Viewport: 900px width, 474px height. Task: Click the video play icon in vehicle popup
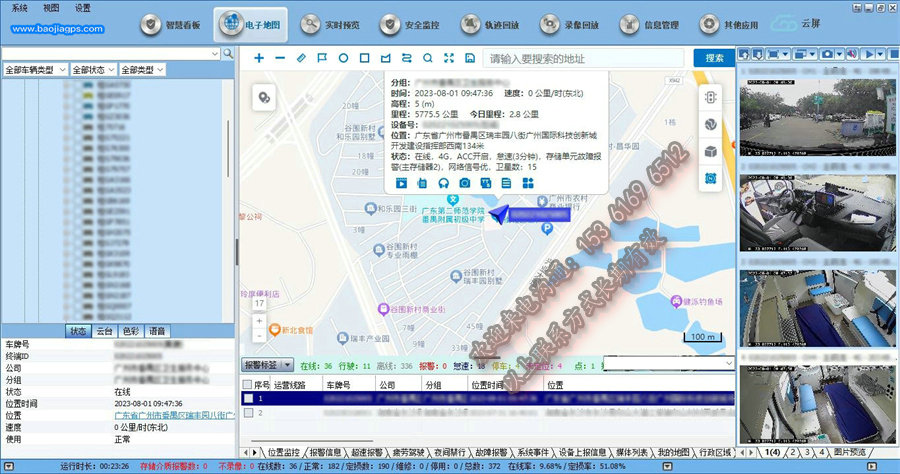(401, 183)
